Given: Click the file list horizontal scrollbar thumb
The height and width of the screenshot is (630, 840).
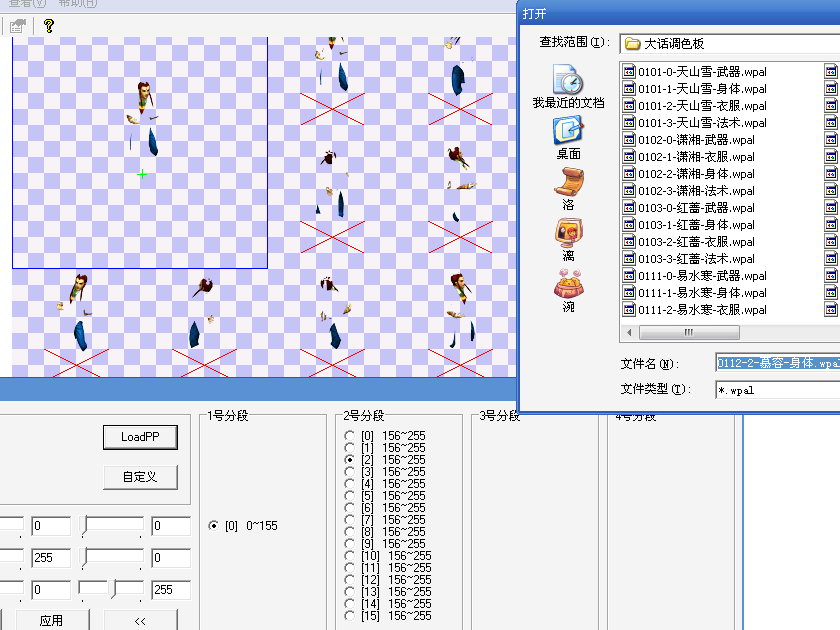Looking at the screenshot, I should [x=689, y=333].
